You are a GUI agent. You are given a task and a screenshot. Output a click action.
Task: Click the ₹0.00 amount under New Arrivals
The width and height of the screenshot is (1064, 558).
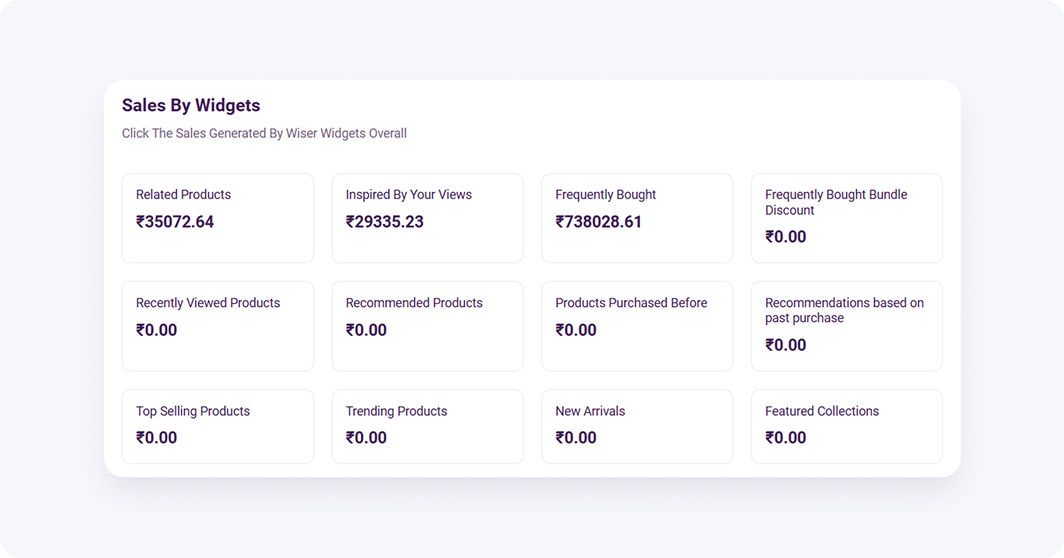pos(576,438)
